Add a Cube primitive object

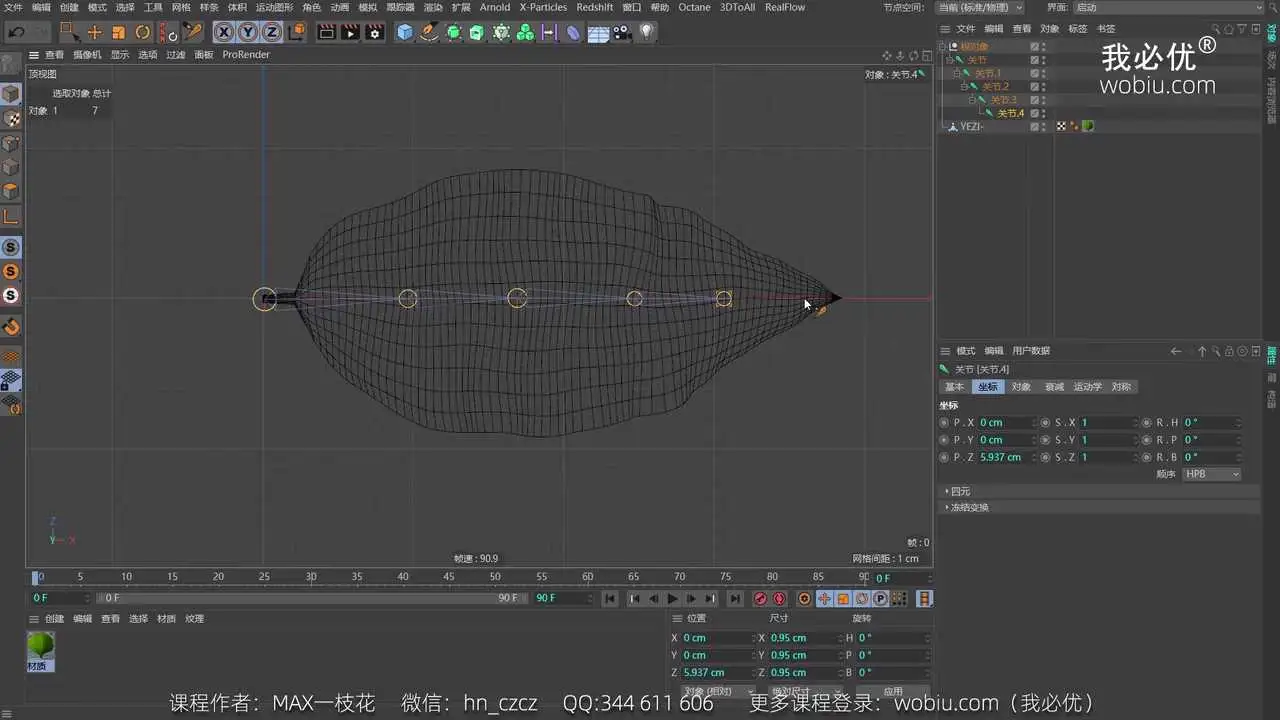[405, 32]
